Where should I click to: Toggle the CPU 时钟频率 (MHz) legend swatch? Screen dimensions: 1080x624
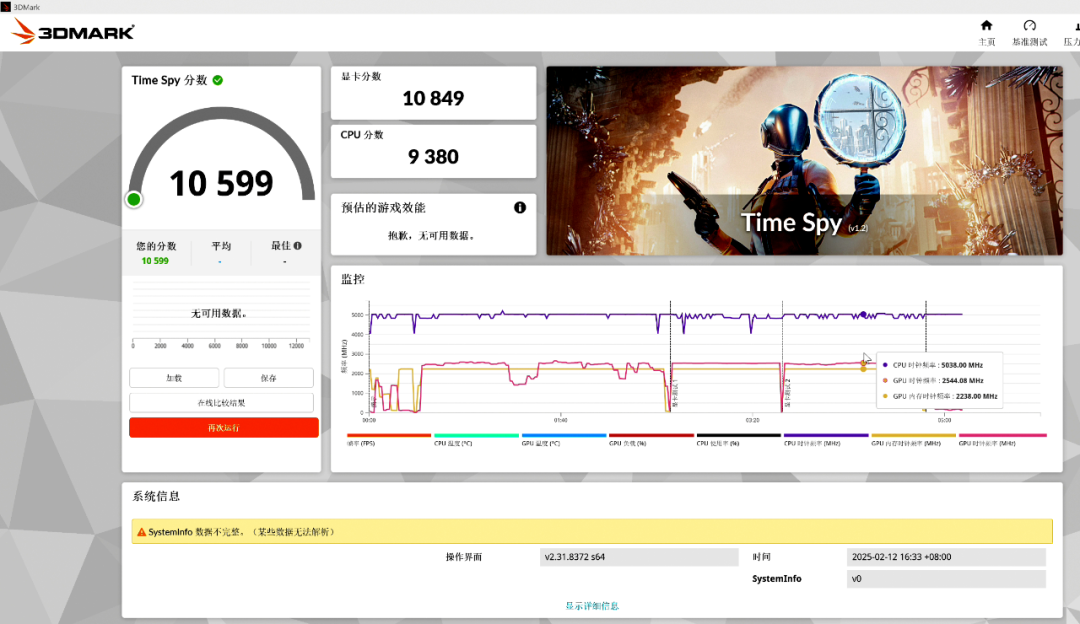click(827, 435)
